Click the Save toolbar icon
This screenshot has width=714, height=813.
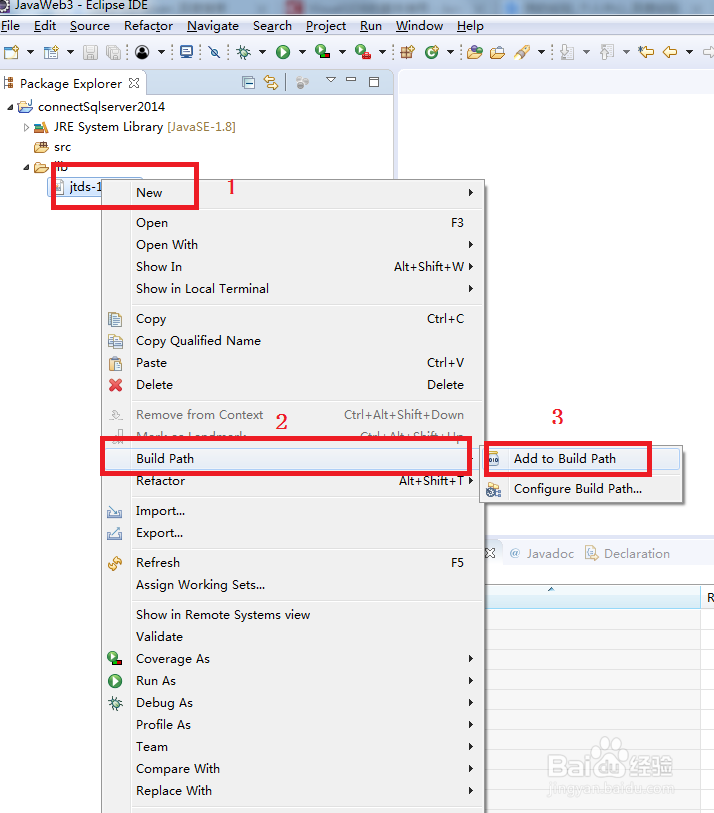pyautogui.click(x=90, y=52)
